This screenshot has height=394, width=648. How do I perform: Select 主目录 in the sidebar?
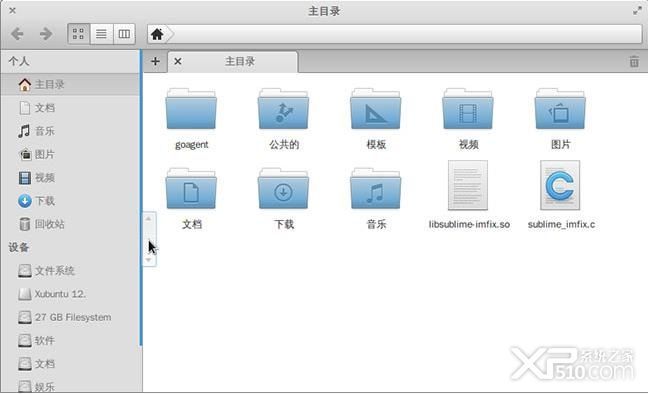70,84
